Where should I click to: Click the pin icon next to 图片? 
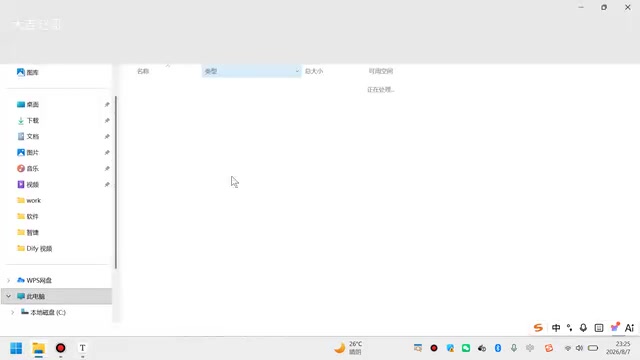pyautogui.click(x=107, y=152)
